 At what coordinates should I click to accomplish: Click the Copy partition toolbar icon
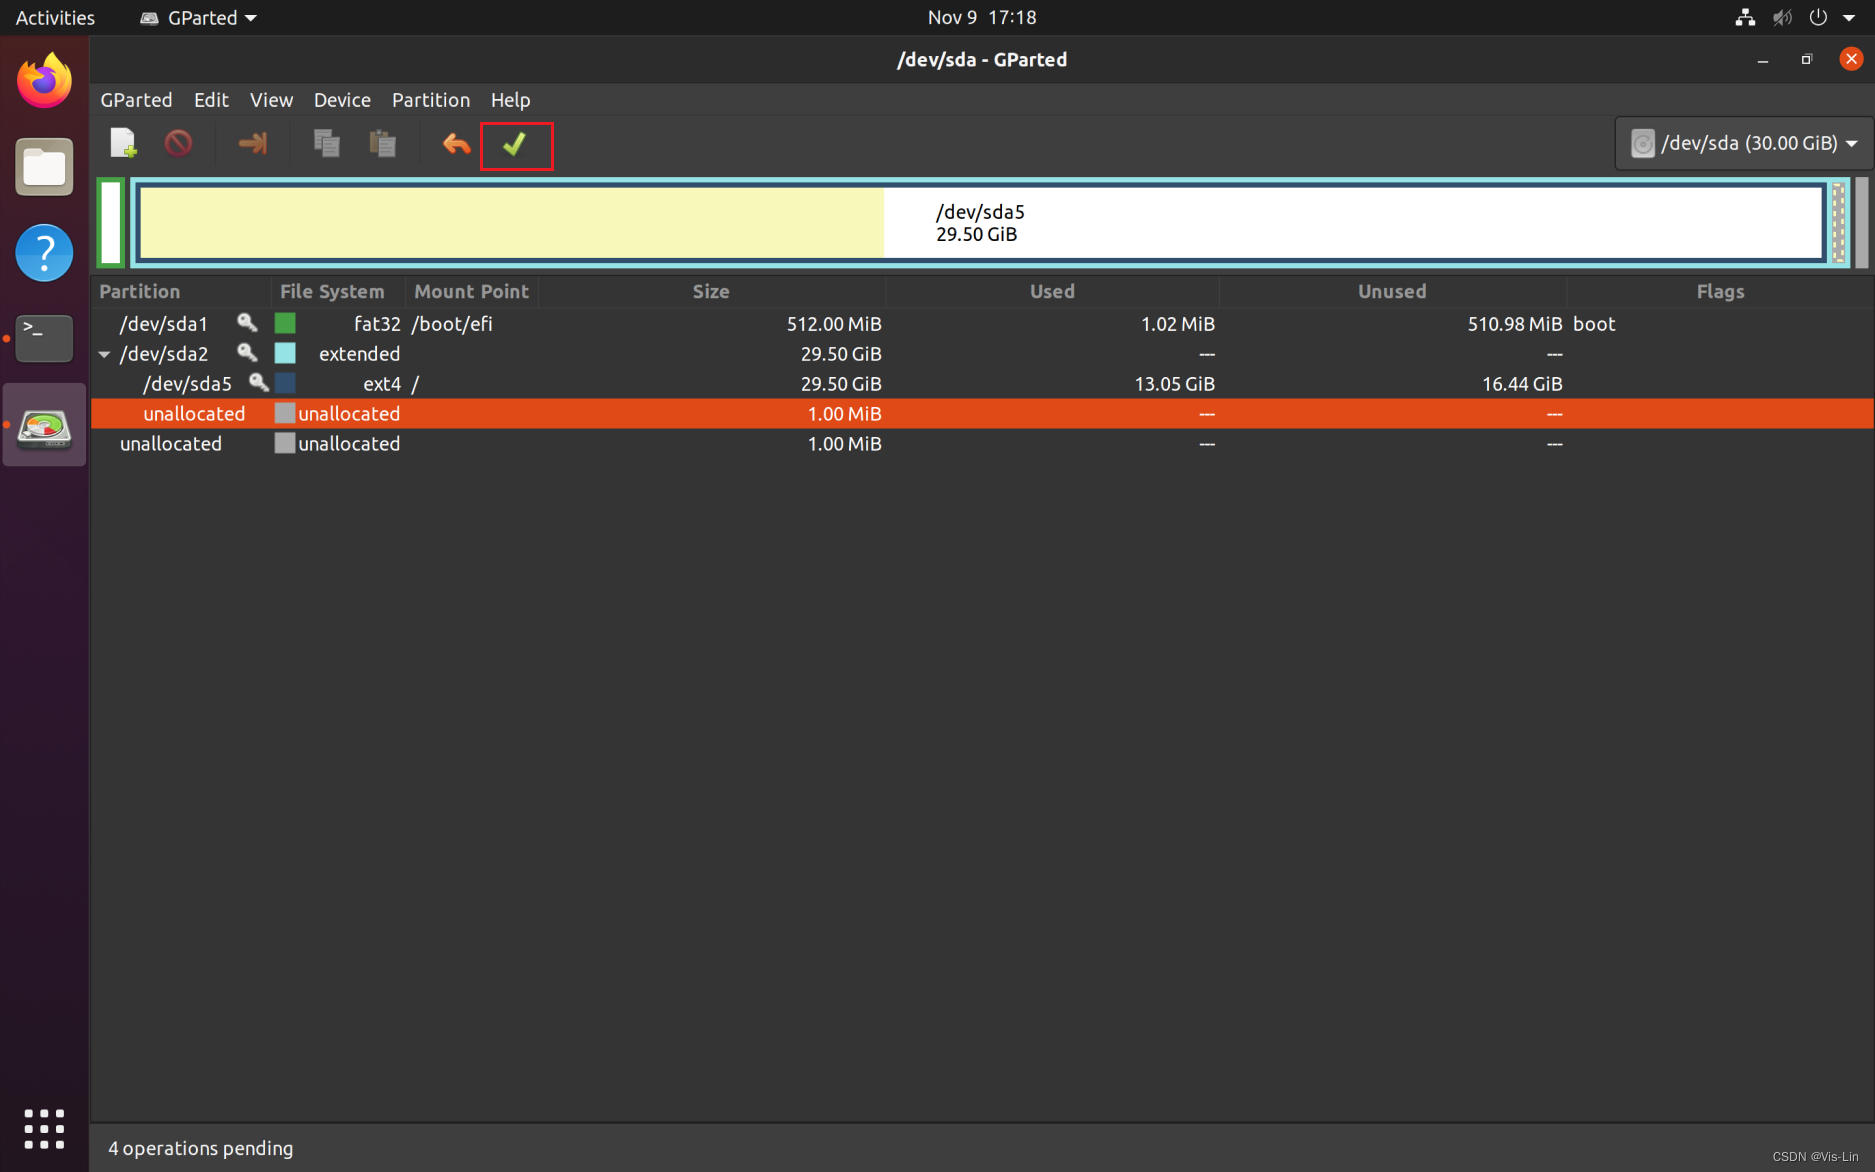tap(327, 143)
